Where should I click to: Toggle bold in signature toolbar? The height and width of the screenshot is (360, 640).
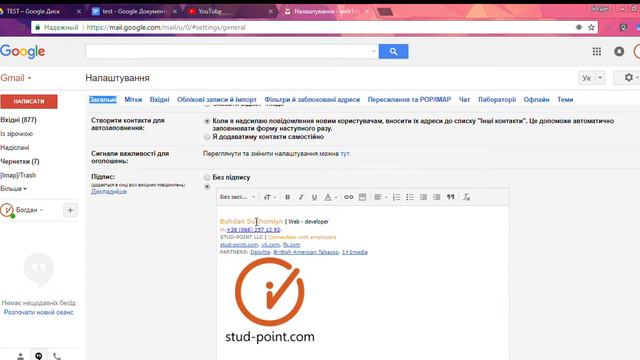click(x=287, y=197)
